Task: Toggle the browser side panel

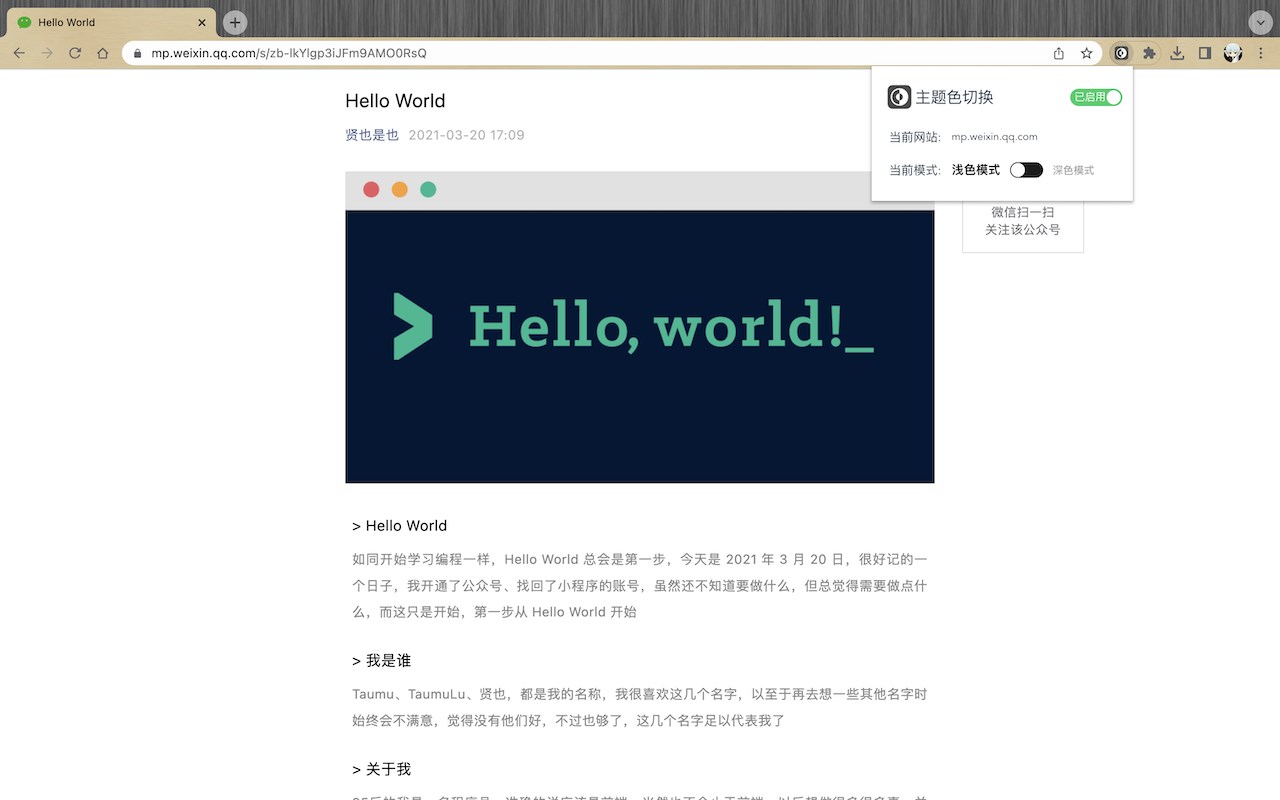Action: [1205, 53]
